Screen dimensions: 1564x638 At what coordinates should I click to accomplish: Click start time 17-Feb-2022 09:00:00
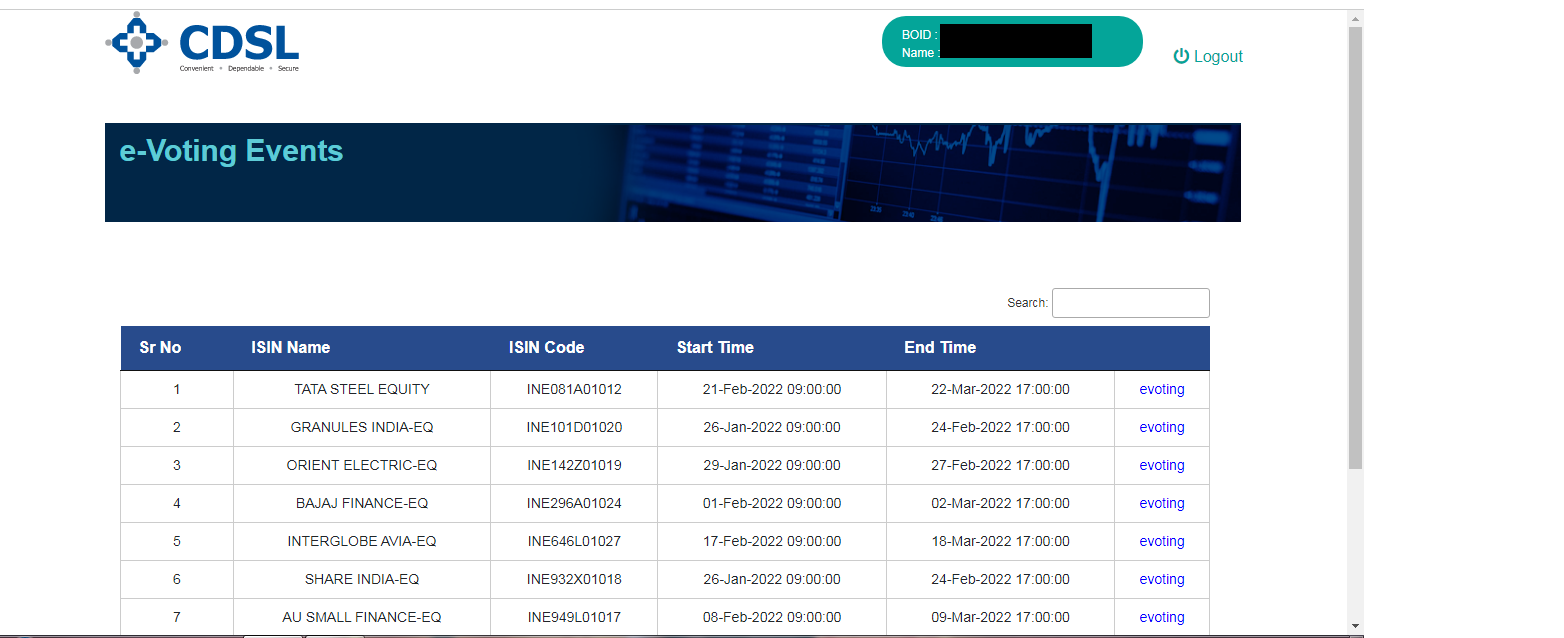(772, 542)
